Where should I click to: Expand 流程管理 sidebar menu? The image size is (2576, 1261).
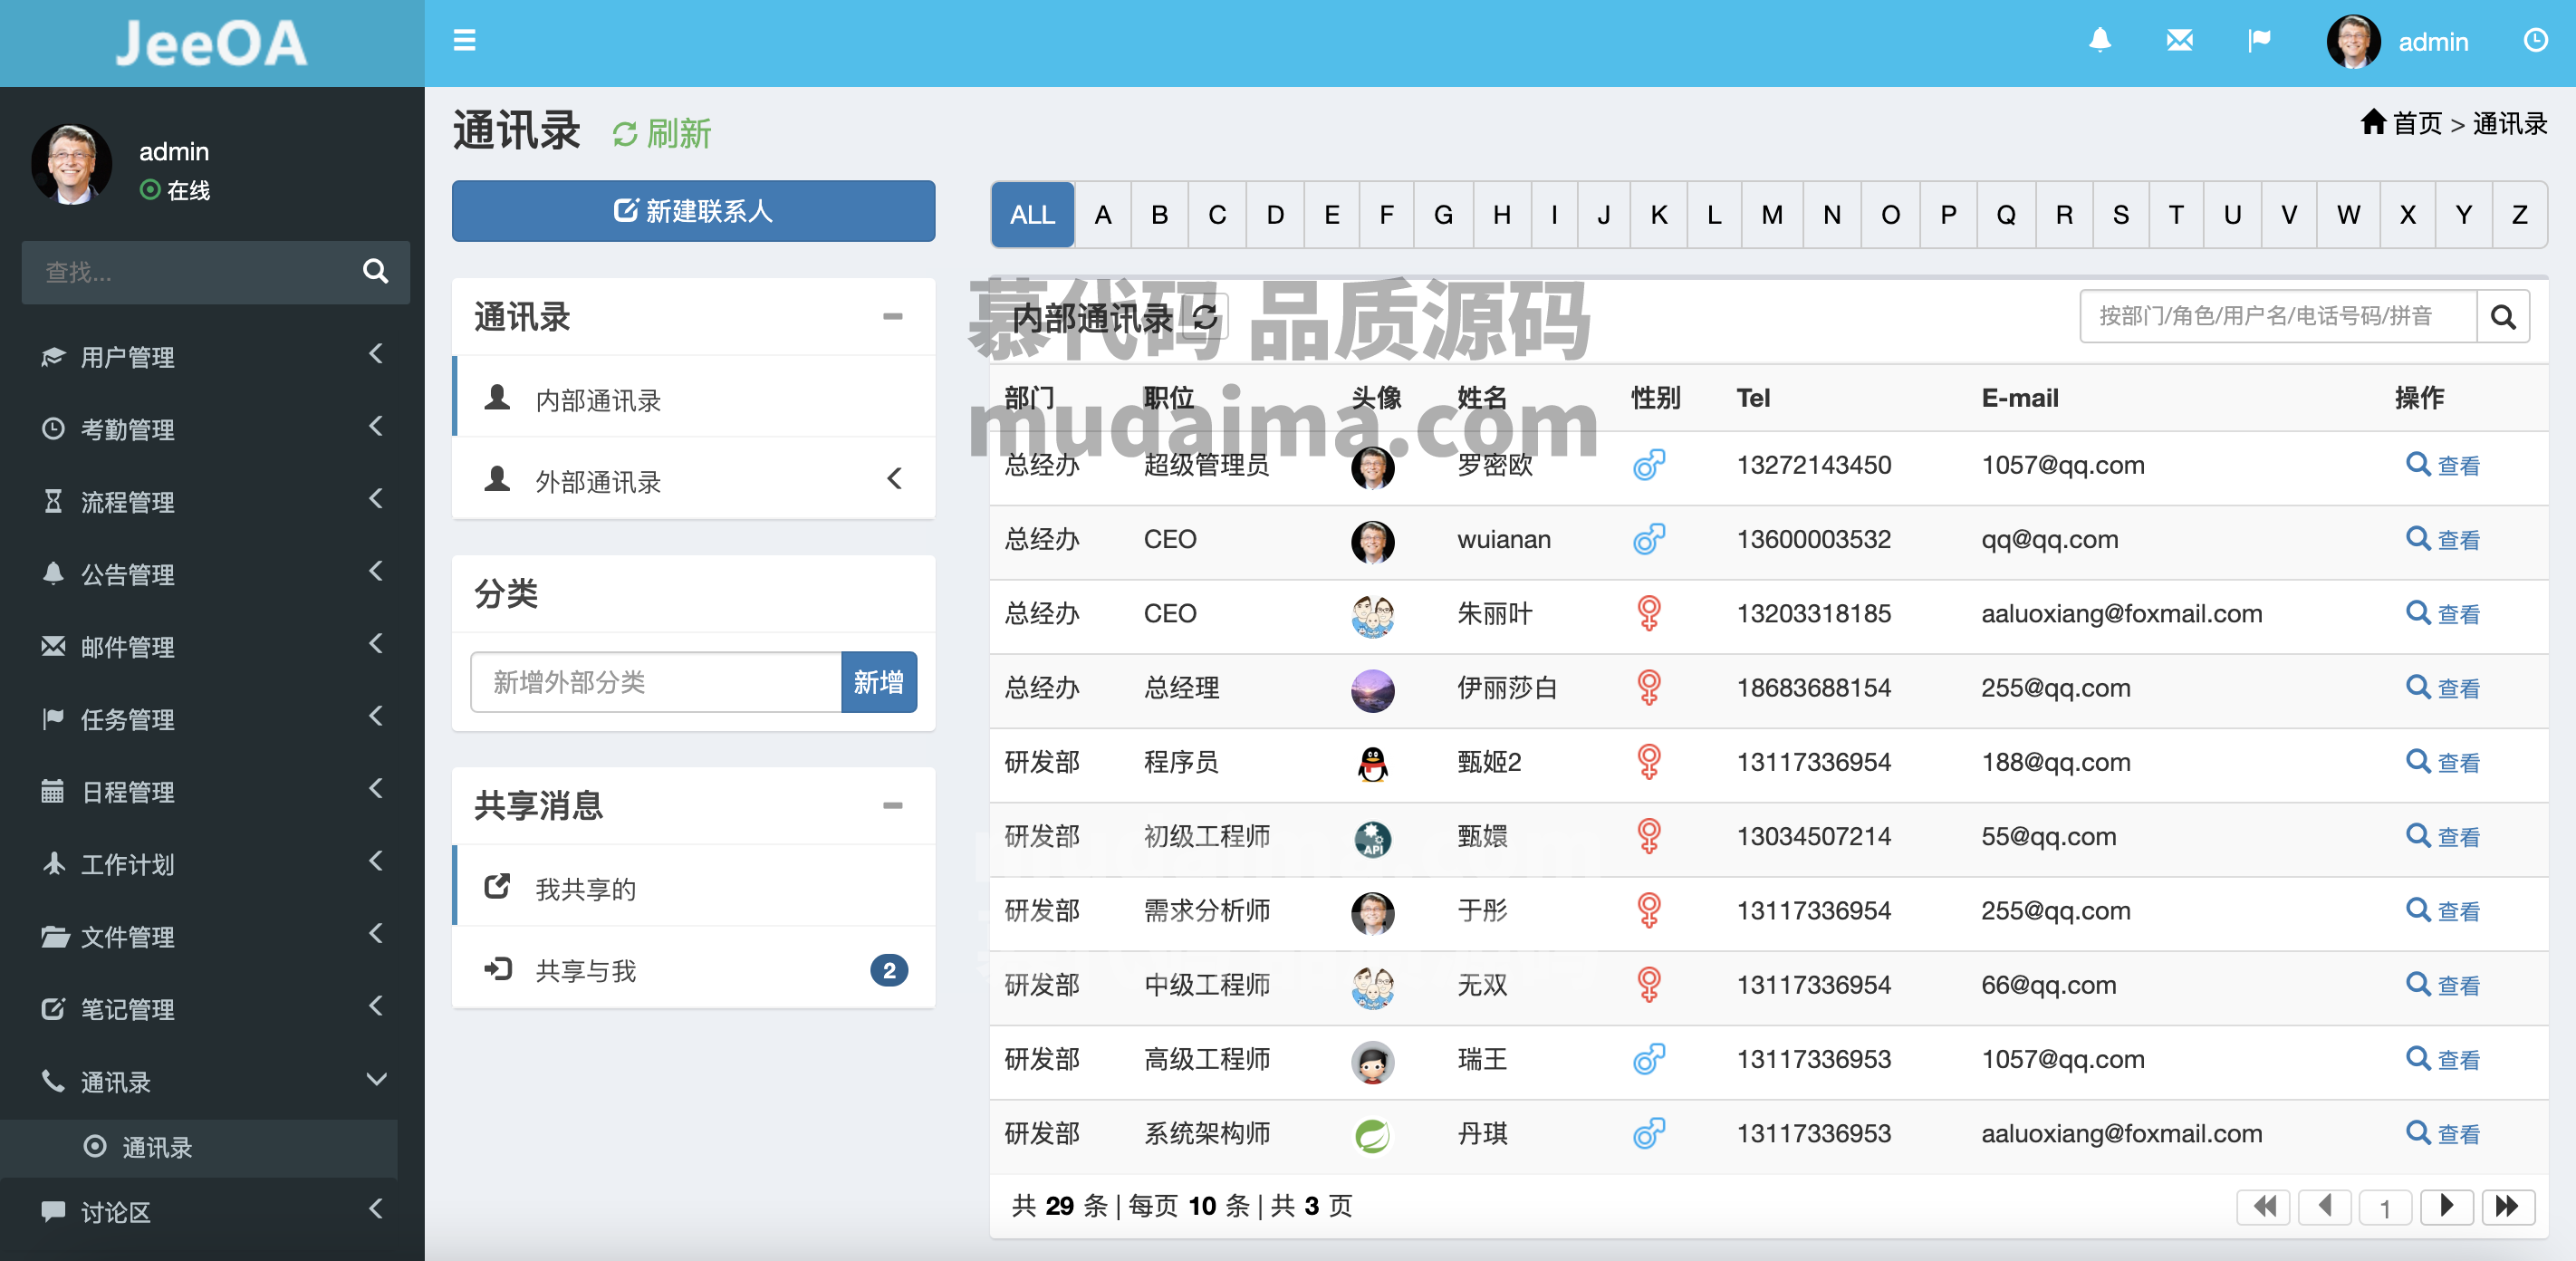212,502
